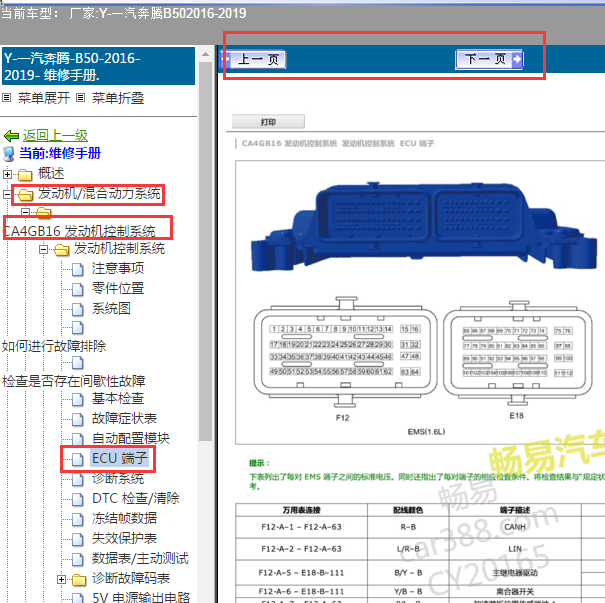Click the tree panel vertical scrollbar

[205, 251]
